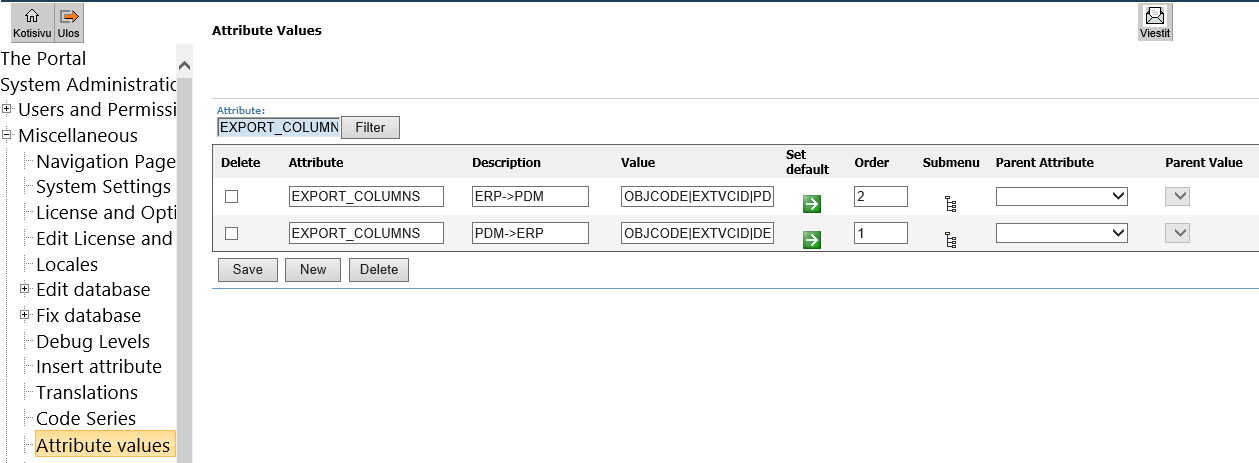Collapse the Miscellaneous tree node
This screenshot has width=1259, height=463.
[x=7, y=135]
